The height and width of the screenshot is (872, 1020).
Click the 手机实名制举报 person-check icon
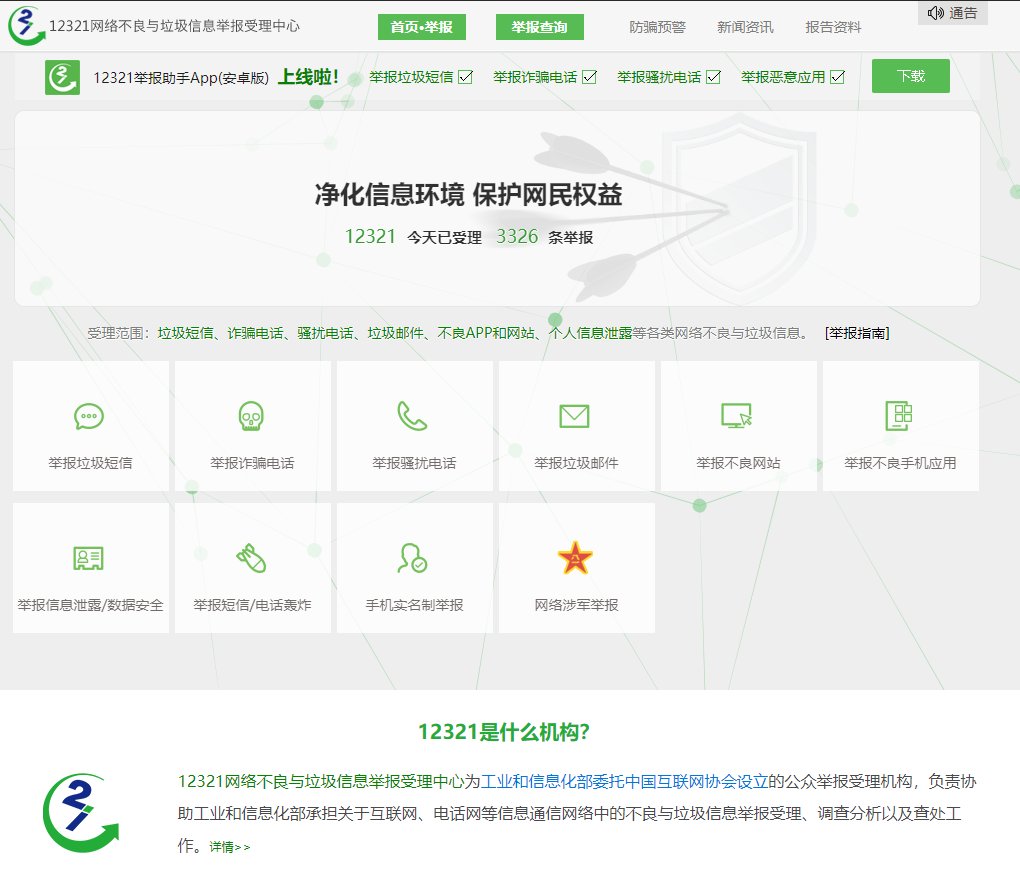[414, 557]
